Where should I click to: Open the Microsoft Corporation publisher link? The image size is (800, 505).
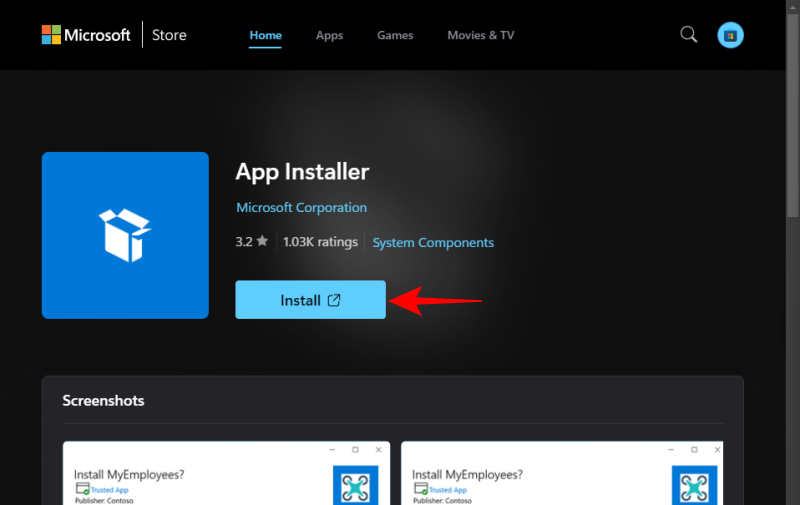(301, 208)
